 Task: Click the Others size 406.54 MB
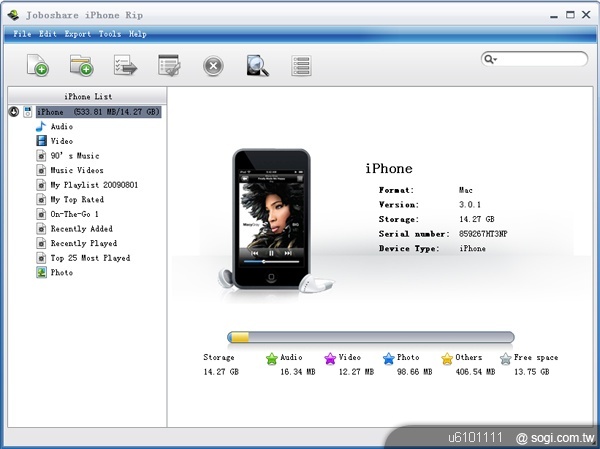click(475, 372)
